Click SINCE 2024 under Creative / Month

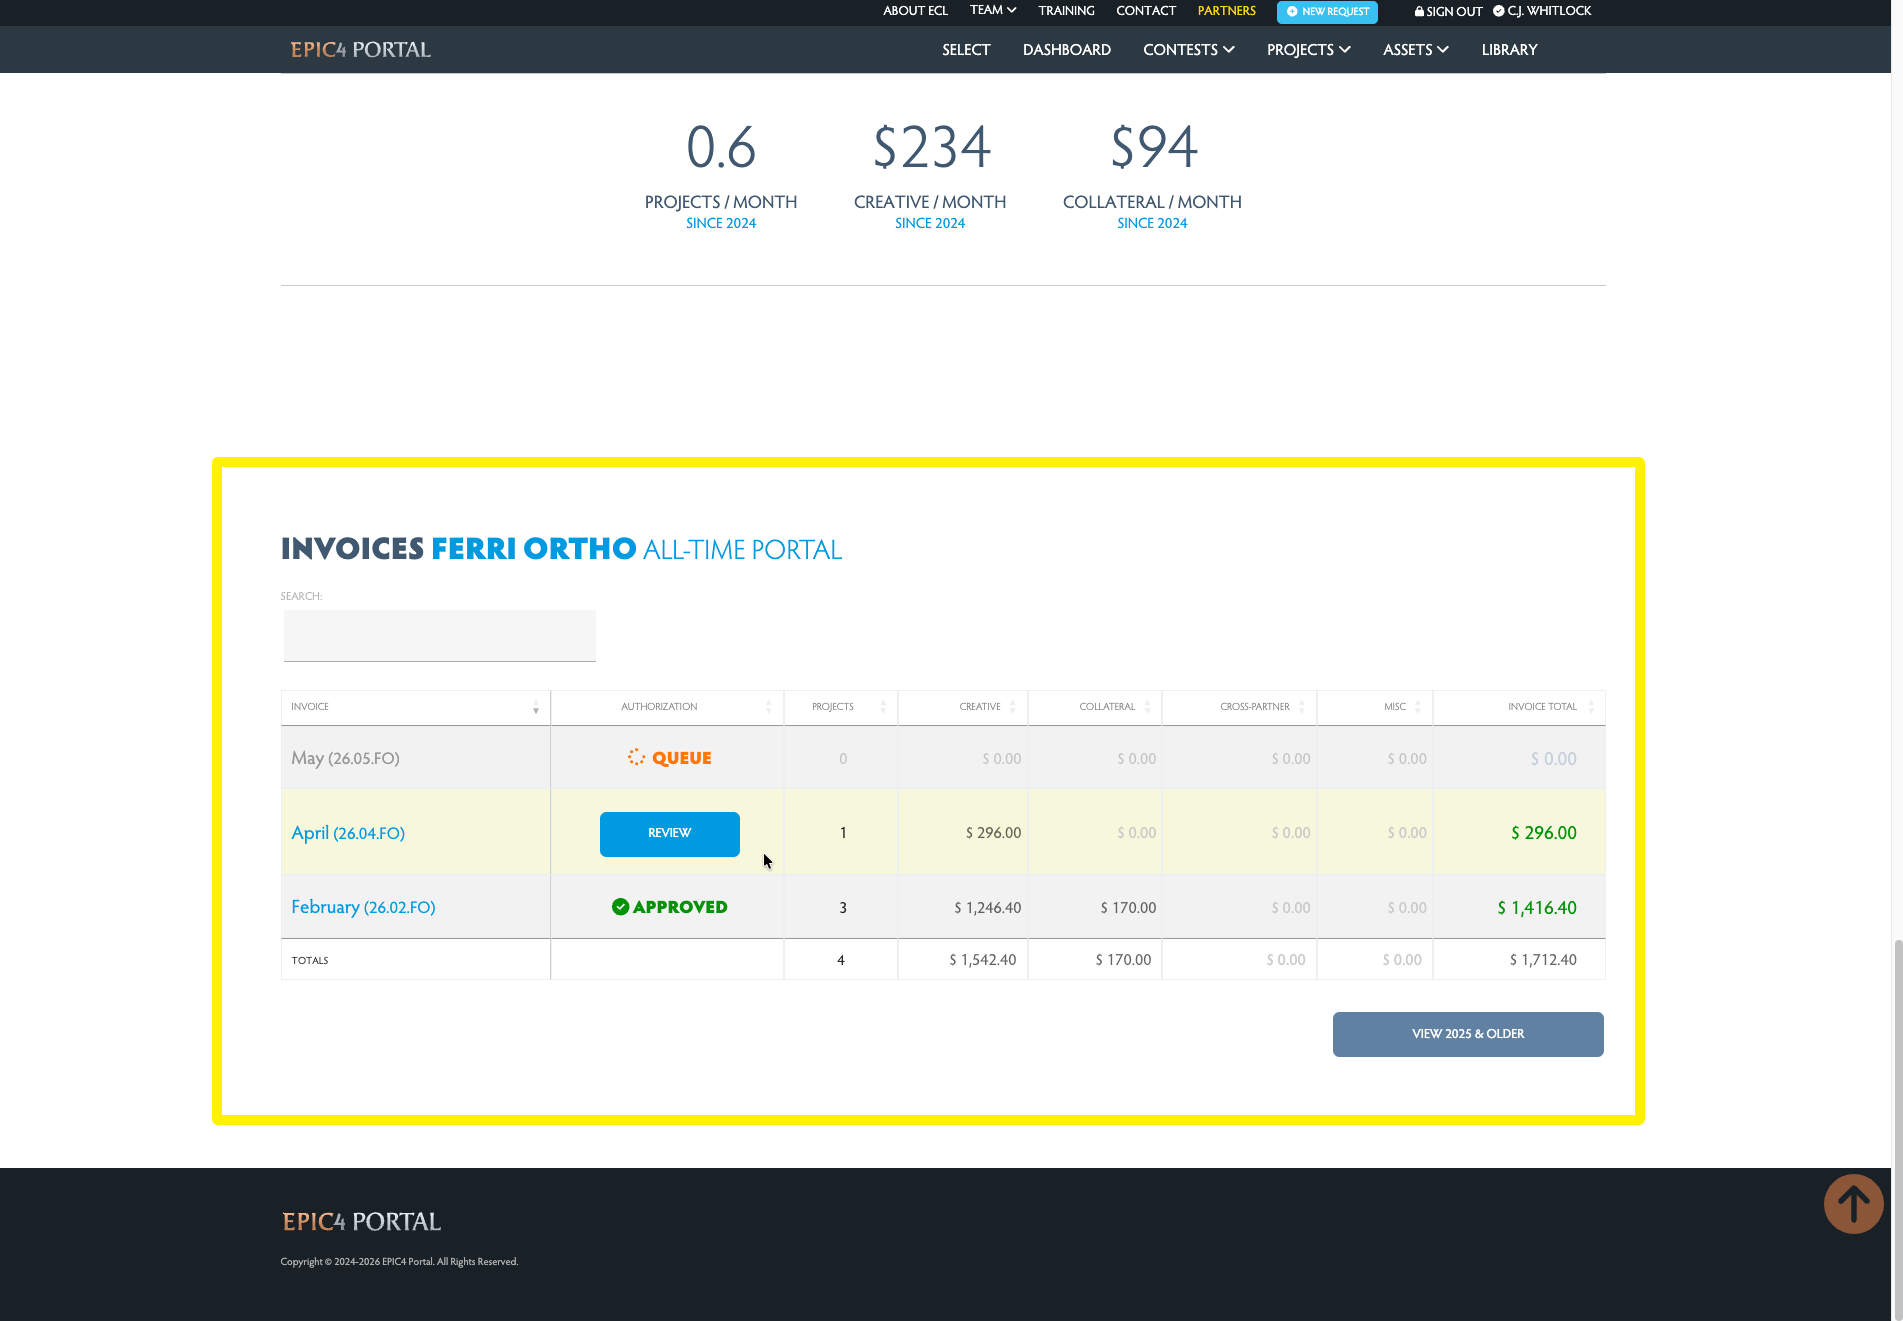[930, 224]
